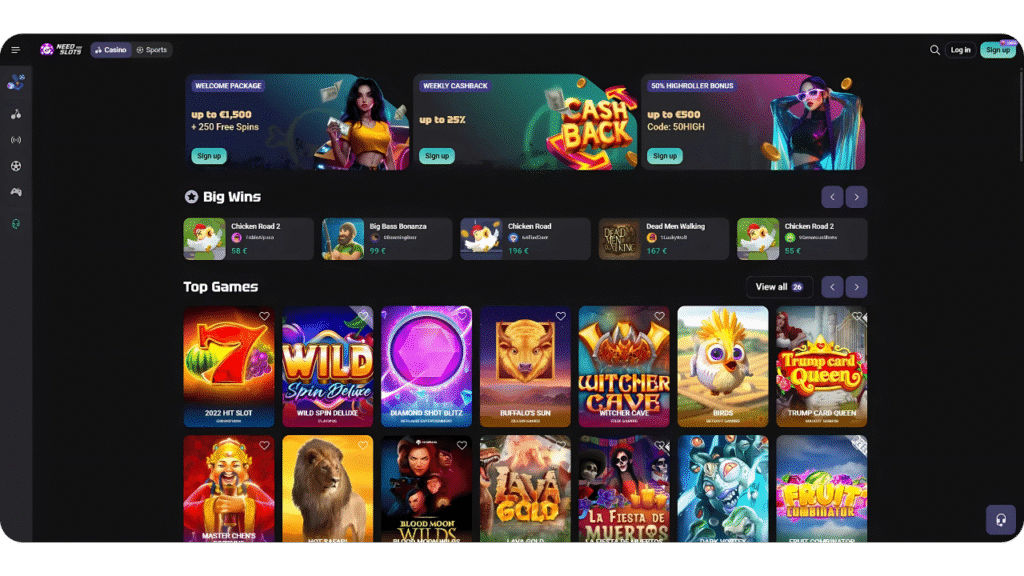Open the Diamond Shot Blitz game thumbnail
The width and height of the screenshot is (1024, 576).
tap(426, 366)
